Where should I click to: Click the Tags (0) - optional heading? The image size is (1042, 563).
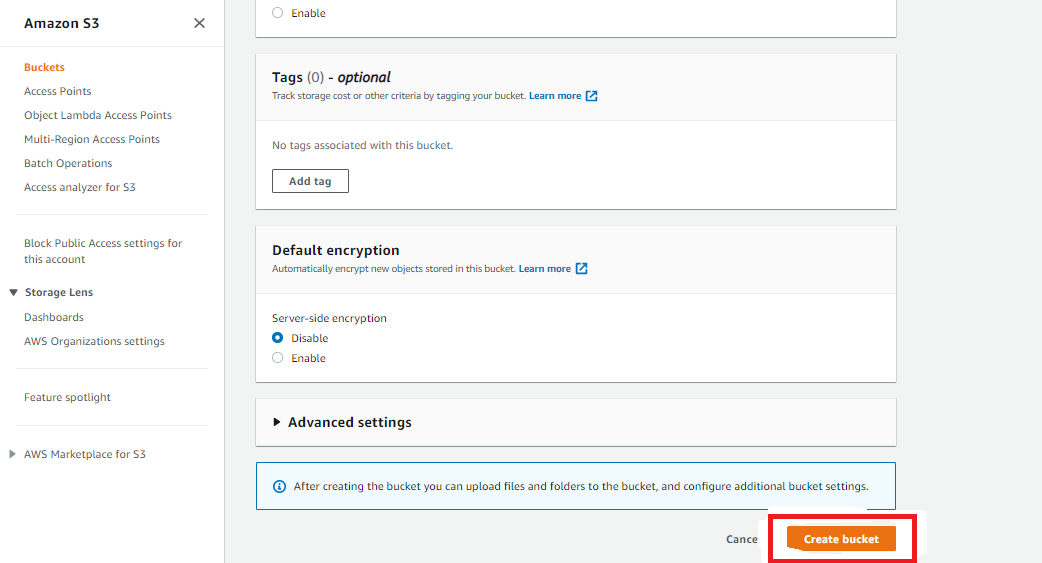point(331,77)
